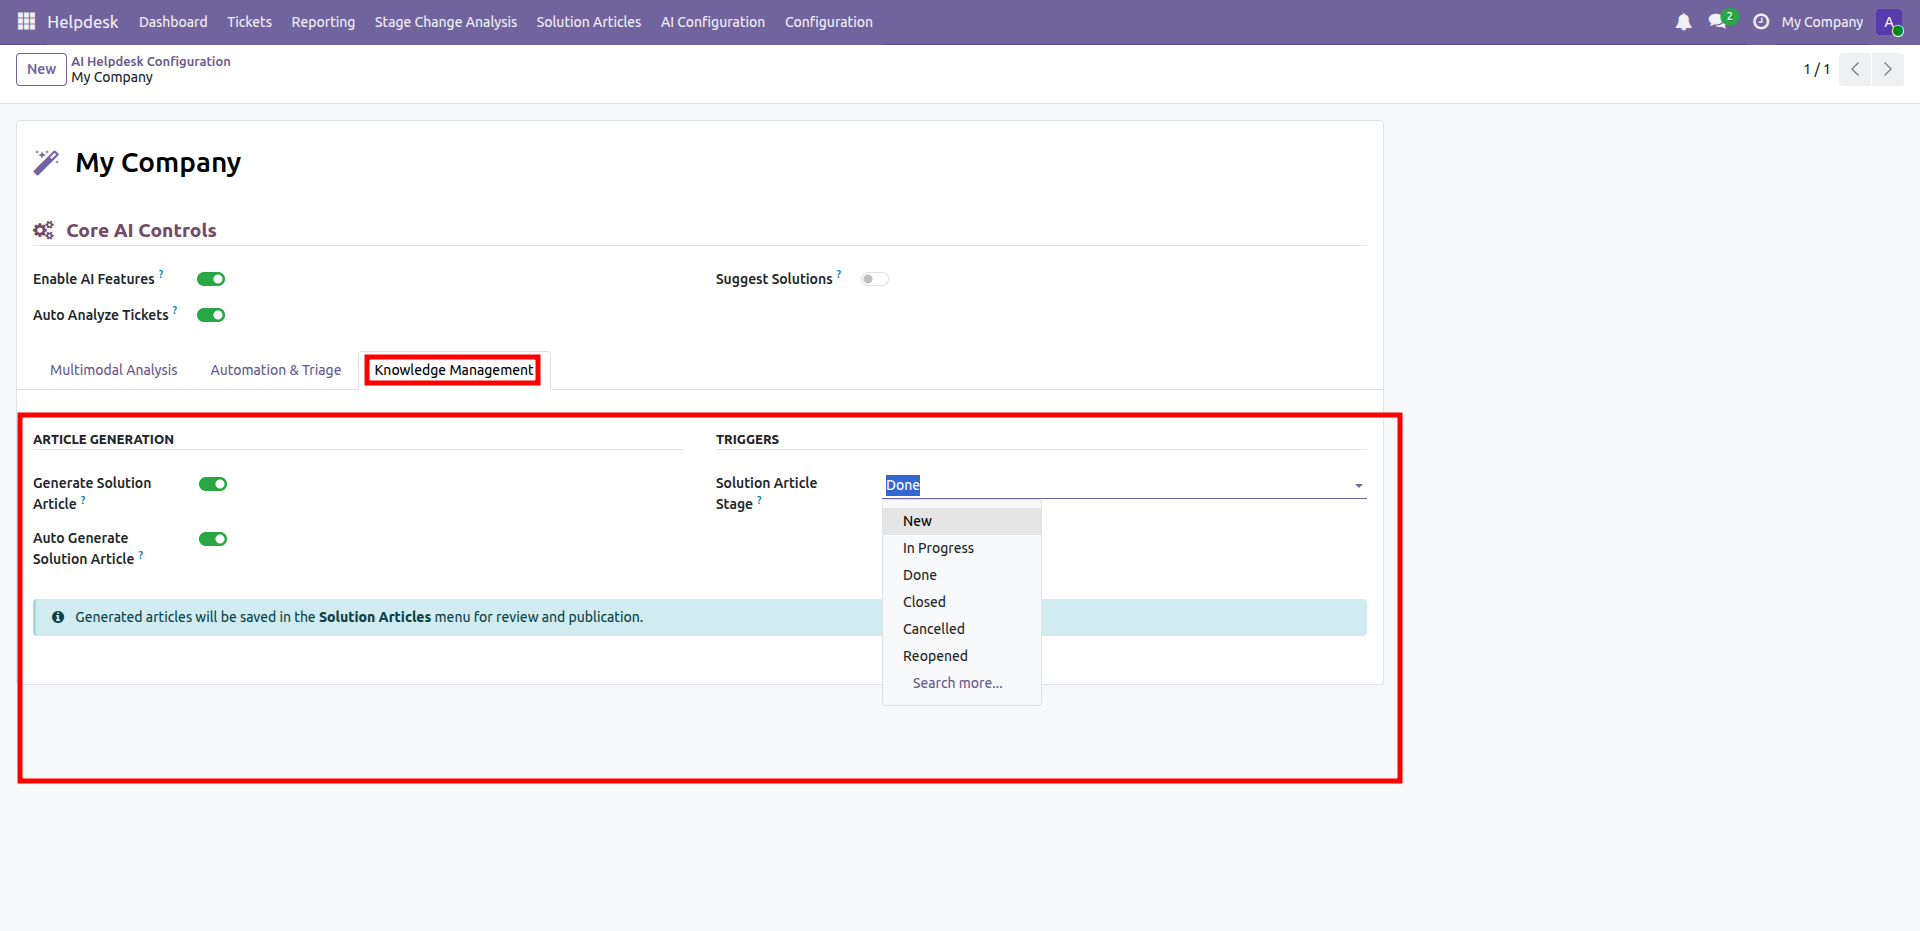Open the user avatar menu
This screenshot has width=1920, height=931.
1889,22
